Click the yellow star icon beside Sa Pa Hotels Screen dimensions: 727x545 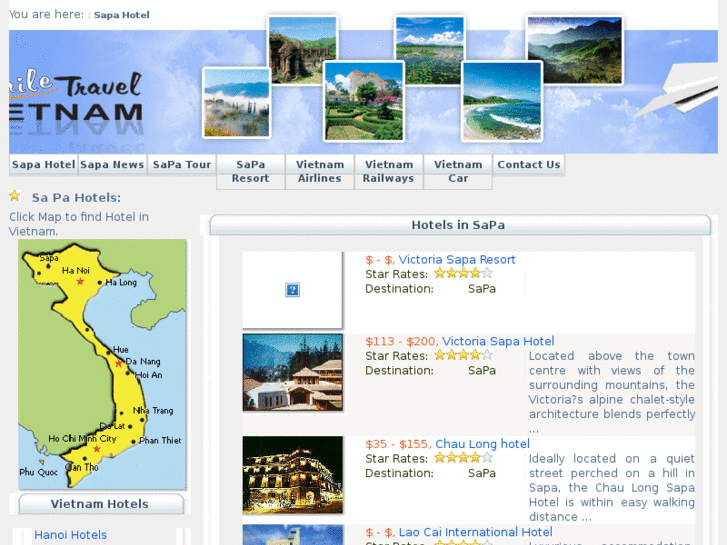(15, 196)
